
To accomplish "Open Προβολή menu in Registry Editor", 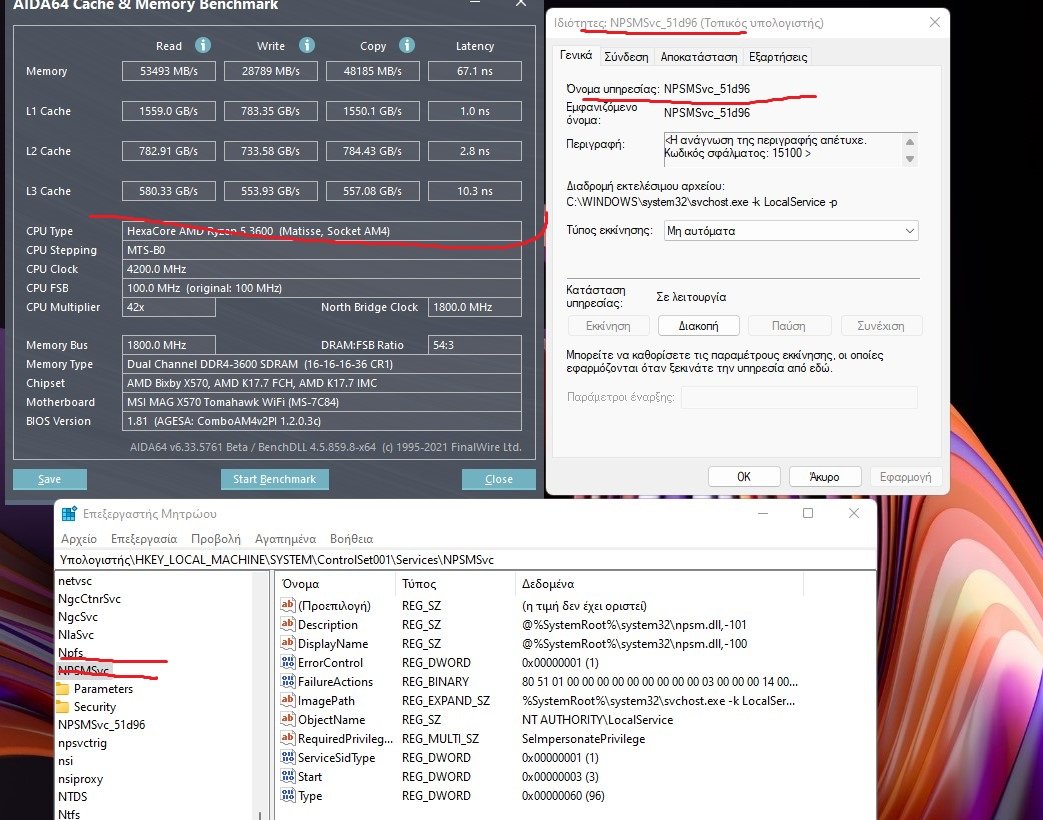I will [216, 539].
